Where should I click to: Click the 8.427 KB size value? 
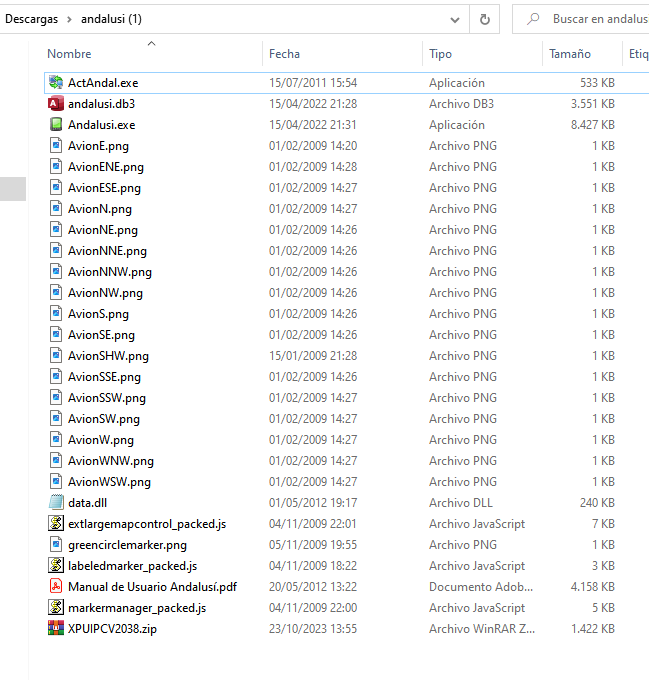point(593,124)
